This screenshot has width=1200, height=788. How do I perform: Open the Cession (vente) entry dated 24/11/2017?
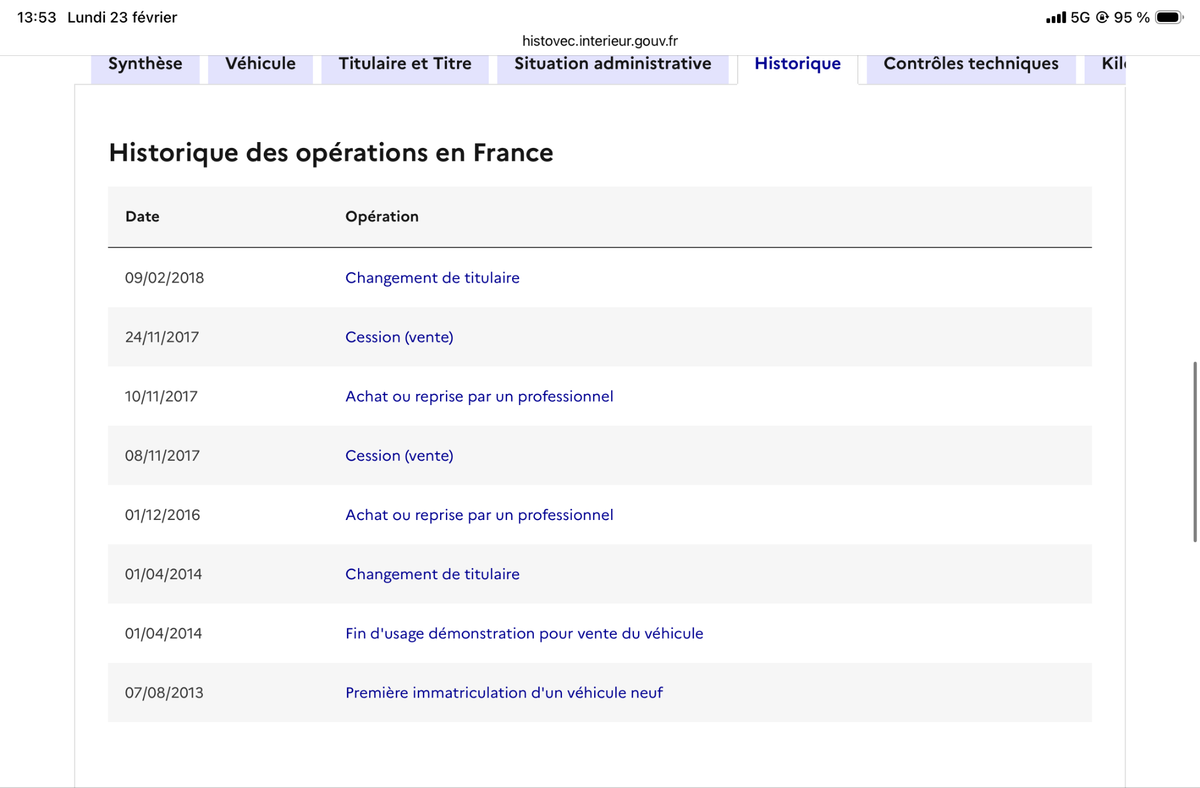click(399, 337)
